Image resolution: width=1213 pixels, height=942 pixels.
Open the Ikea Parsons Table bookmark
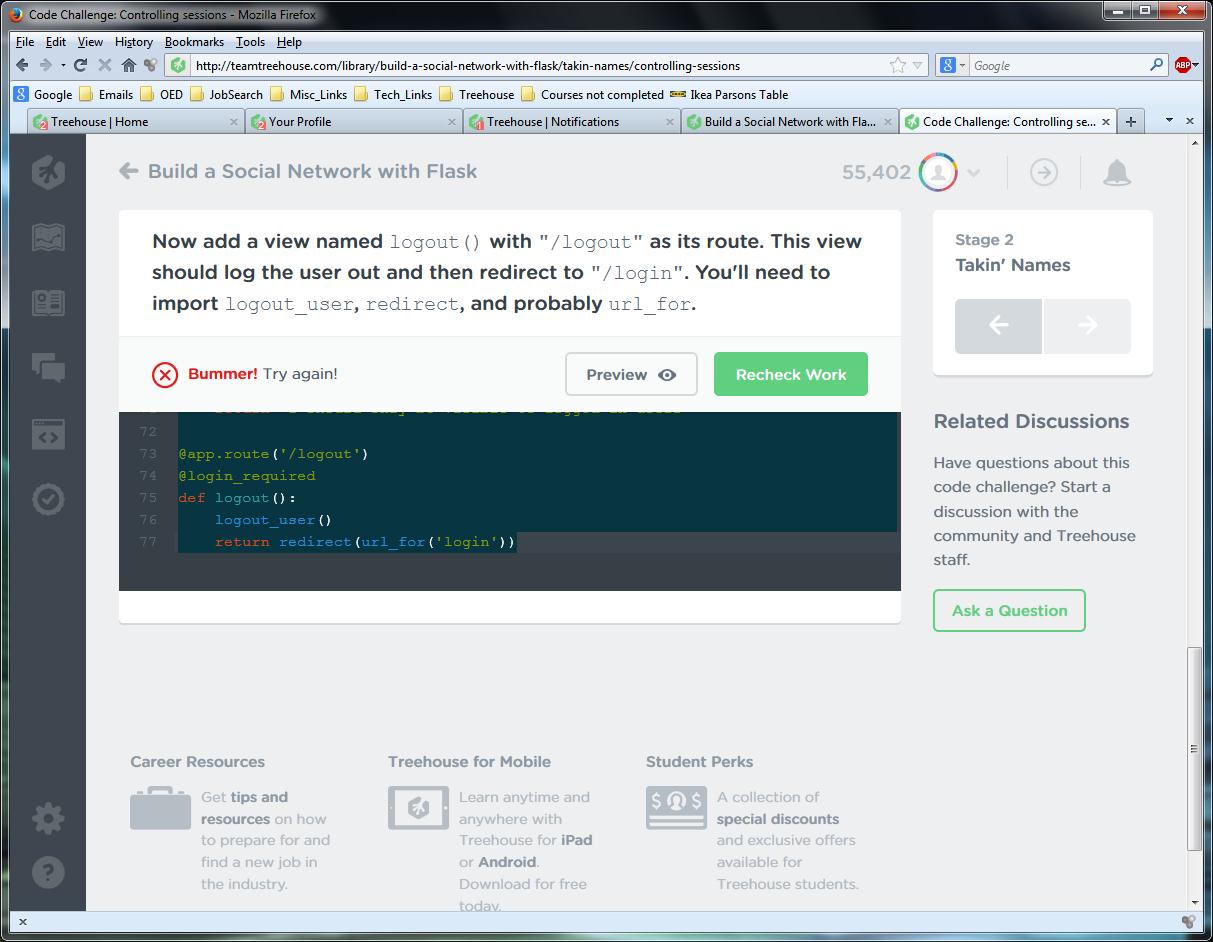(x=729, y=94)
